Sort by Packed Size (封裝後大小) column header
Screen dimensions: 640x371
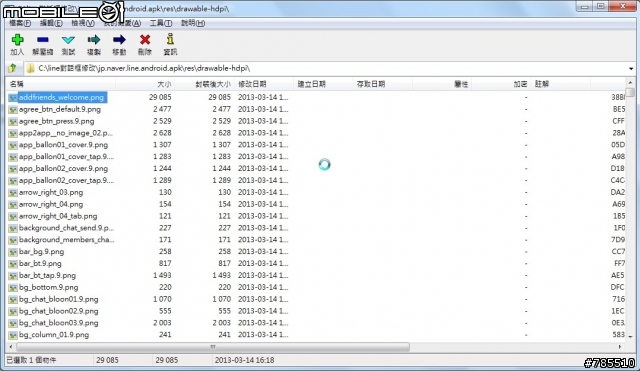click(x=204, y=84)
